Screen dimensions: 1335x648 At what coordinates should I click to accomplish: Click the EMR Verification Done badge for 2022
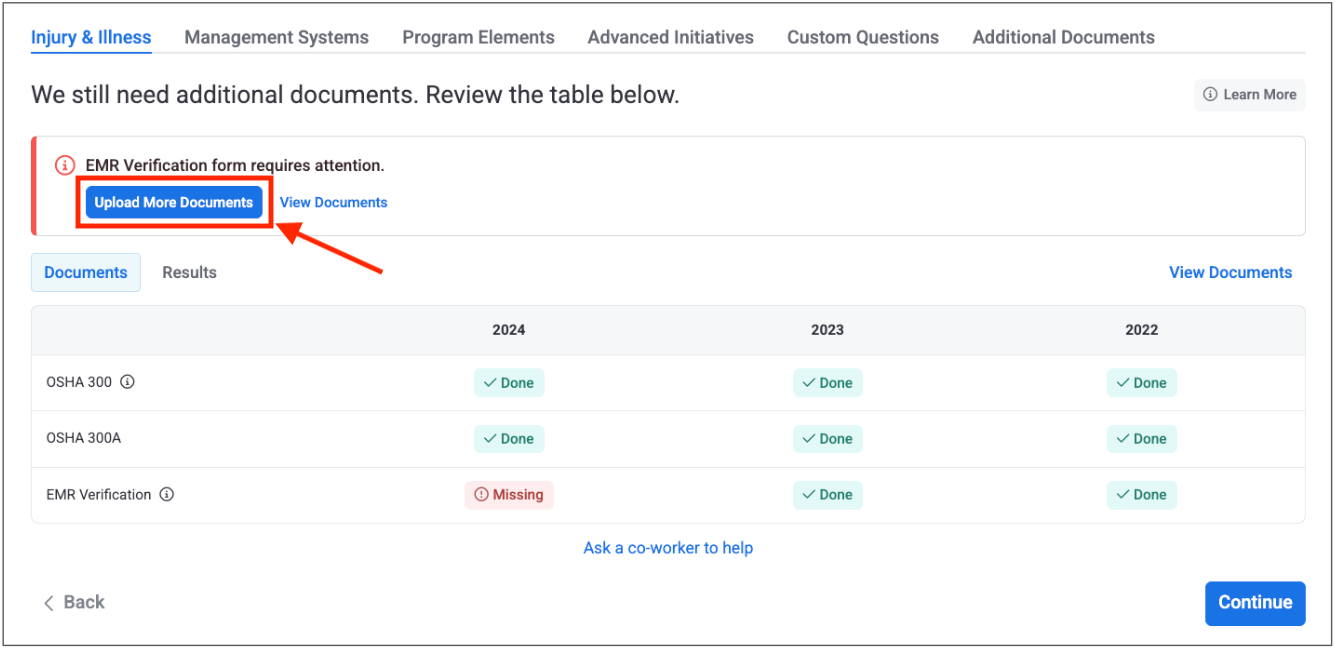(x=1141, y=495)
